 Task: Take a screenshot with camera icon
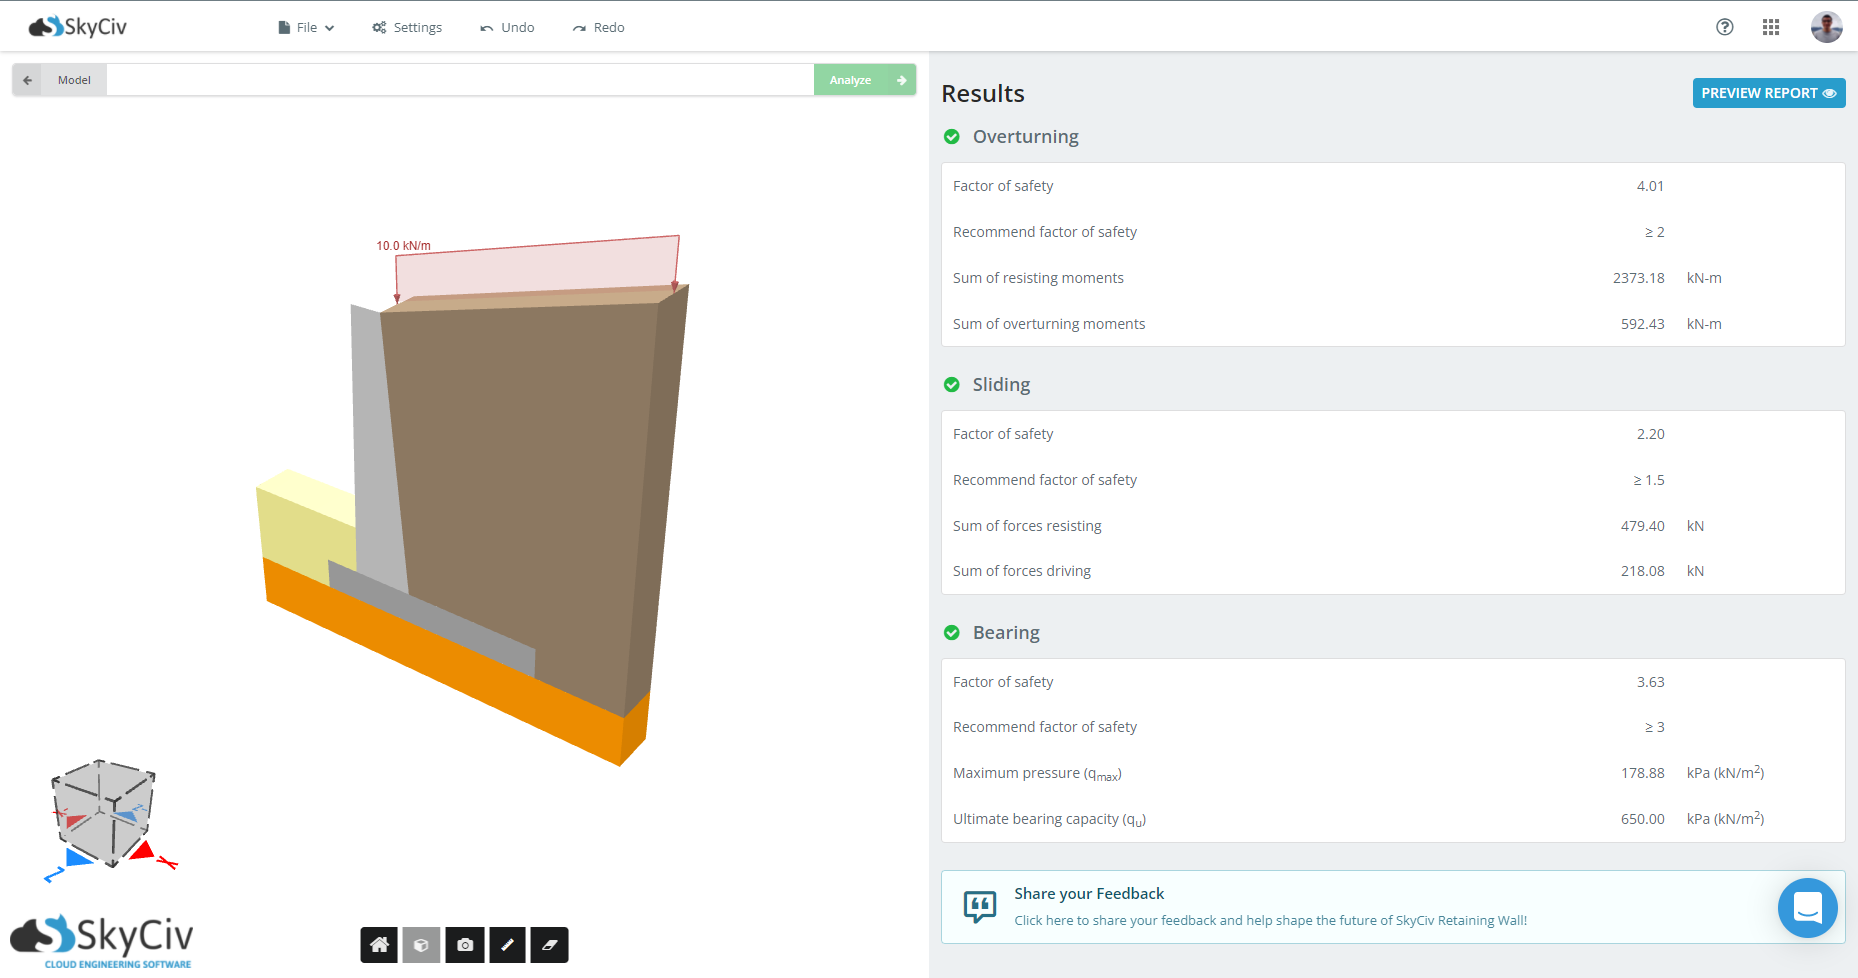[465, 945]
